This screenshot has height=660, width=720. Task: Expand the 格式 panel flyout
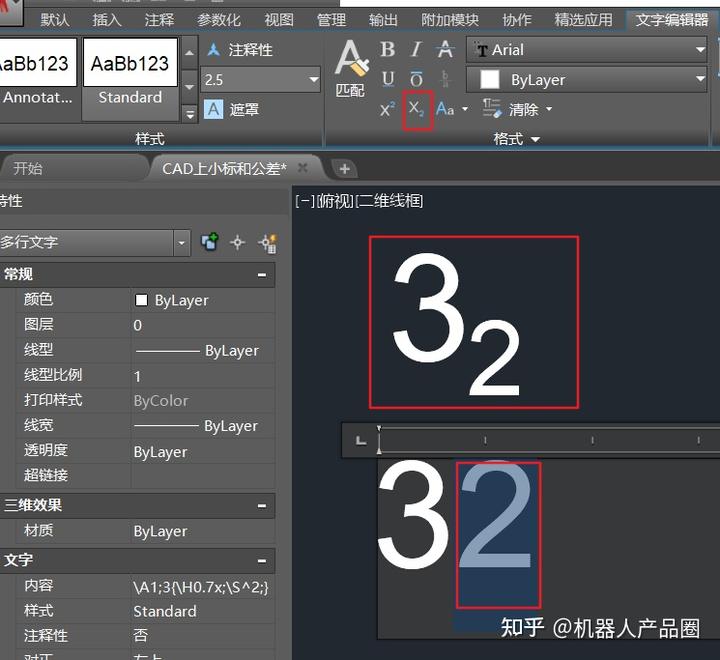(517, 138)
